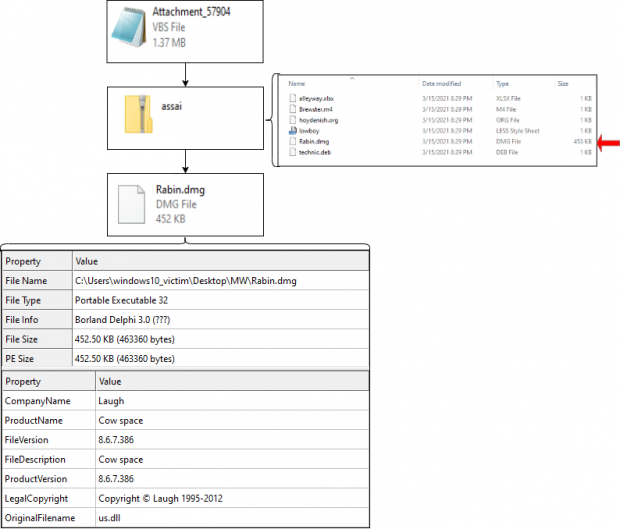
Task: Click the Brewster.m4 file icon
Action: 292,109
